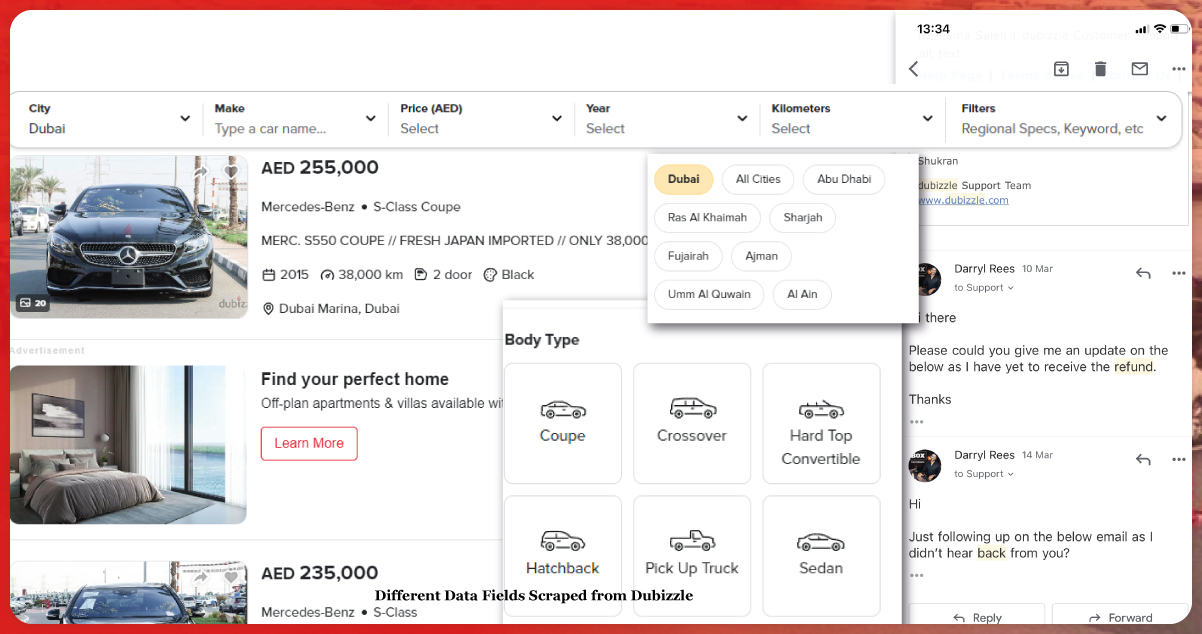The width and height of the screenshot is (1202, 634).
Task: Select the Fujairah city chip
Action: click(x=688, y=256)
